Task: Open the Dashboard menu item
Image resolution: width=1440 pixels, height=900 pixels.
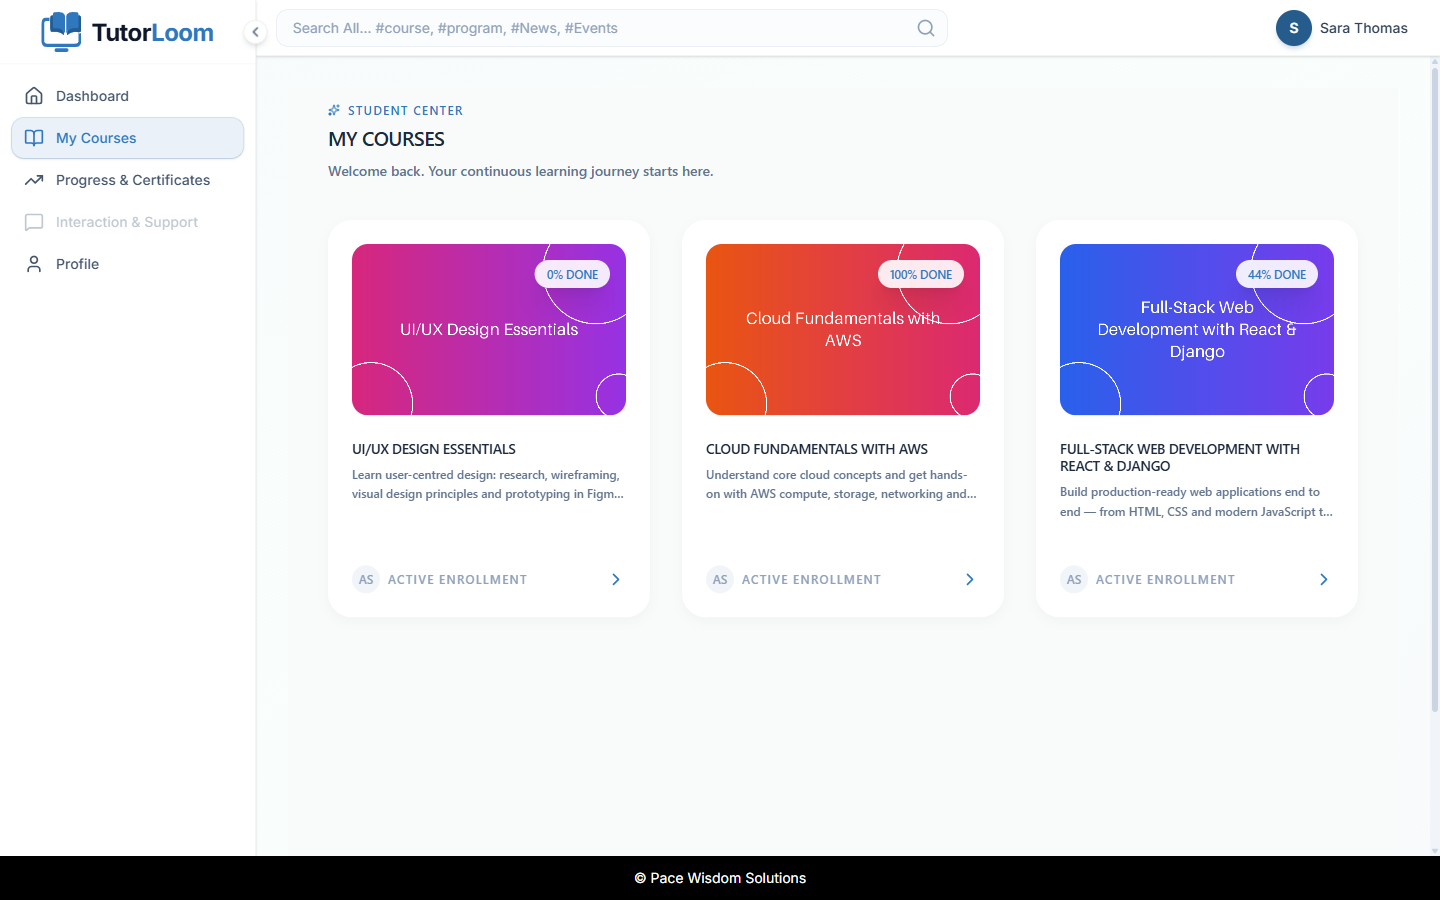Action: [127, 96]
